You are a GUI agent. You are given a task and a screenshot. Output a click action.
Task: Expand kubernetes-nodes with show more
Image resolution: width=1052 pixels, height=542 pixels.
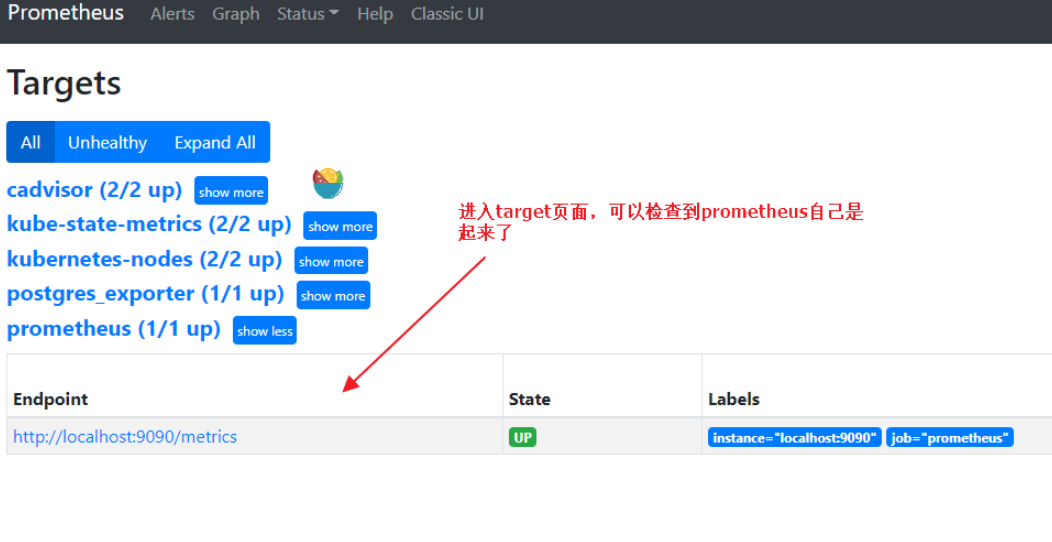(331, 261)
